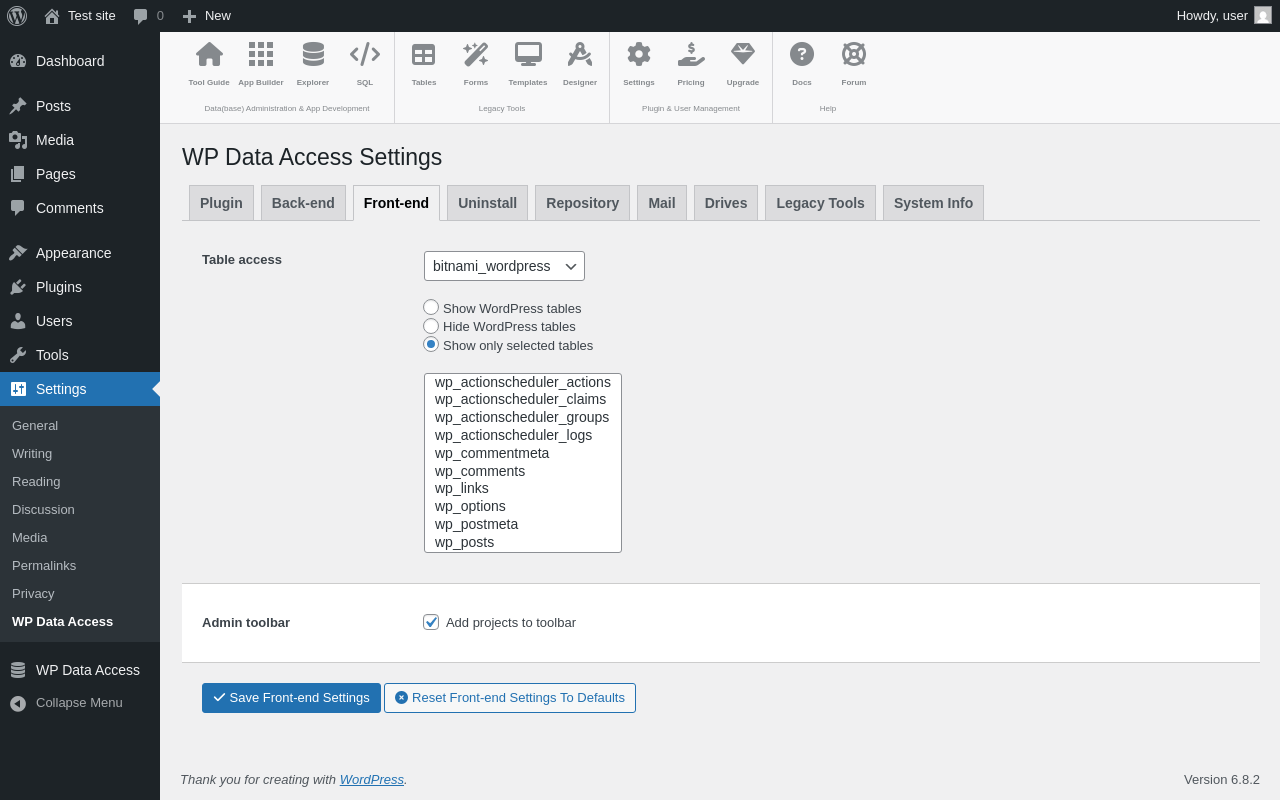This screenshot has width=1280, height=800.
Task: Open the Templates monitor icon
Action: point(528,54)
